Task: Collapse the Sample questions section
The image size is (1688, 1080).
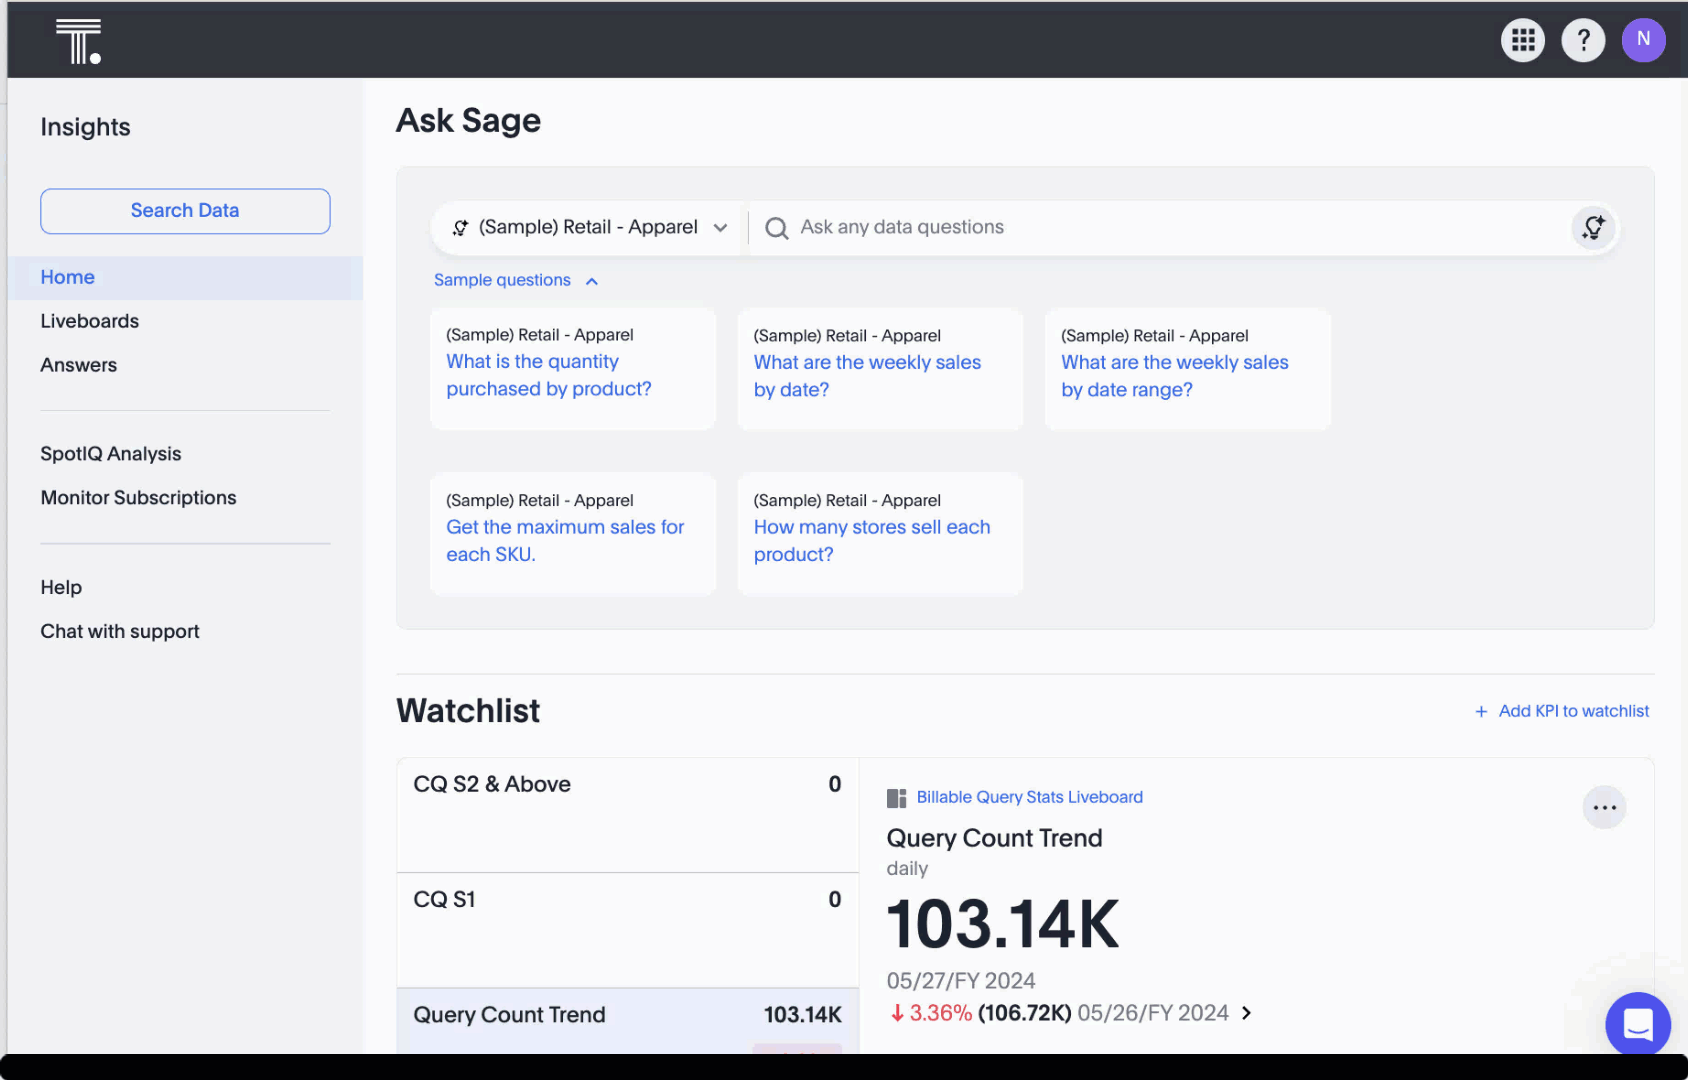Action: tap(591, 281)
